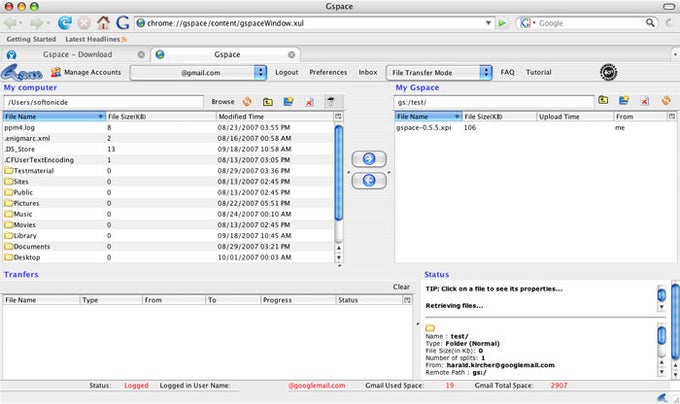Create a new folder in My Gspace

[624, 101]
